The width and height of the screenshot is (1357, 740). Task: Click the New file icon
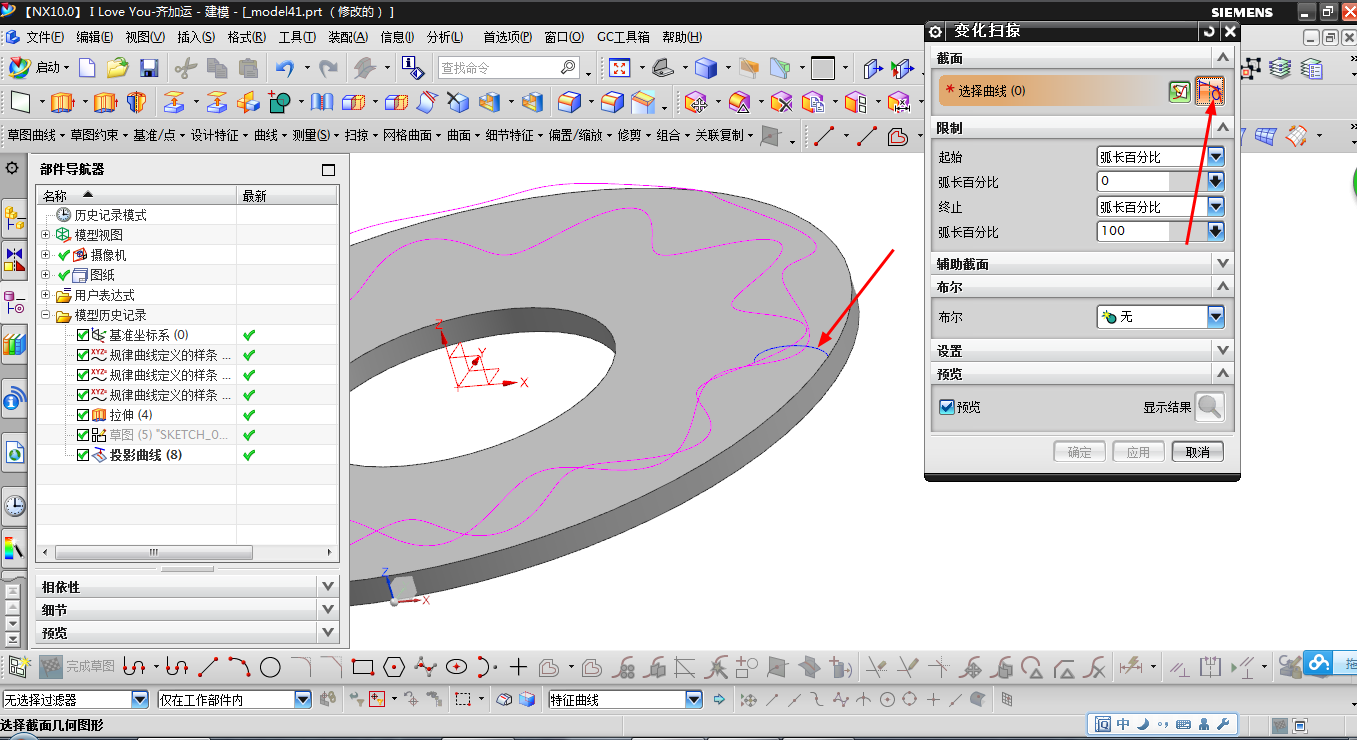pyautogui.click(x=87, y=68)
